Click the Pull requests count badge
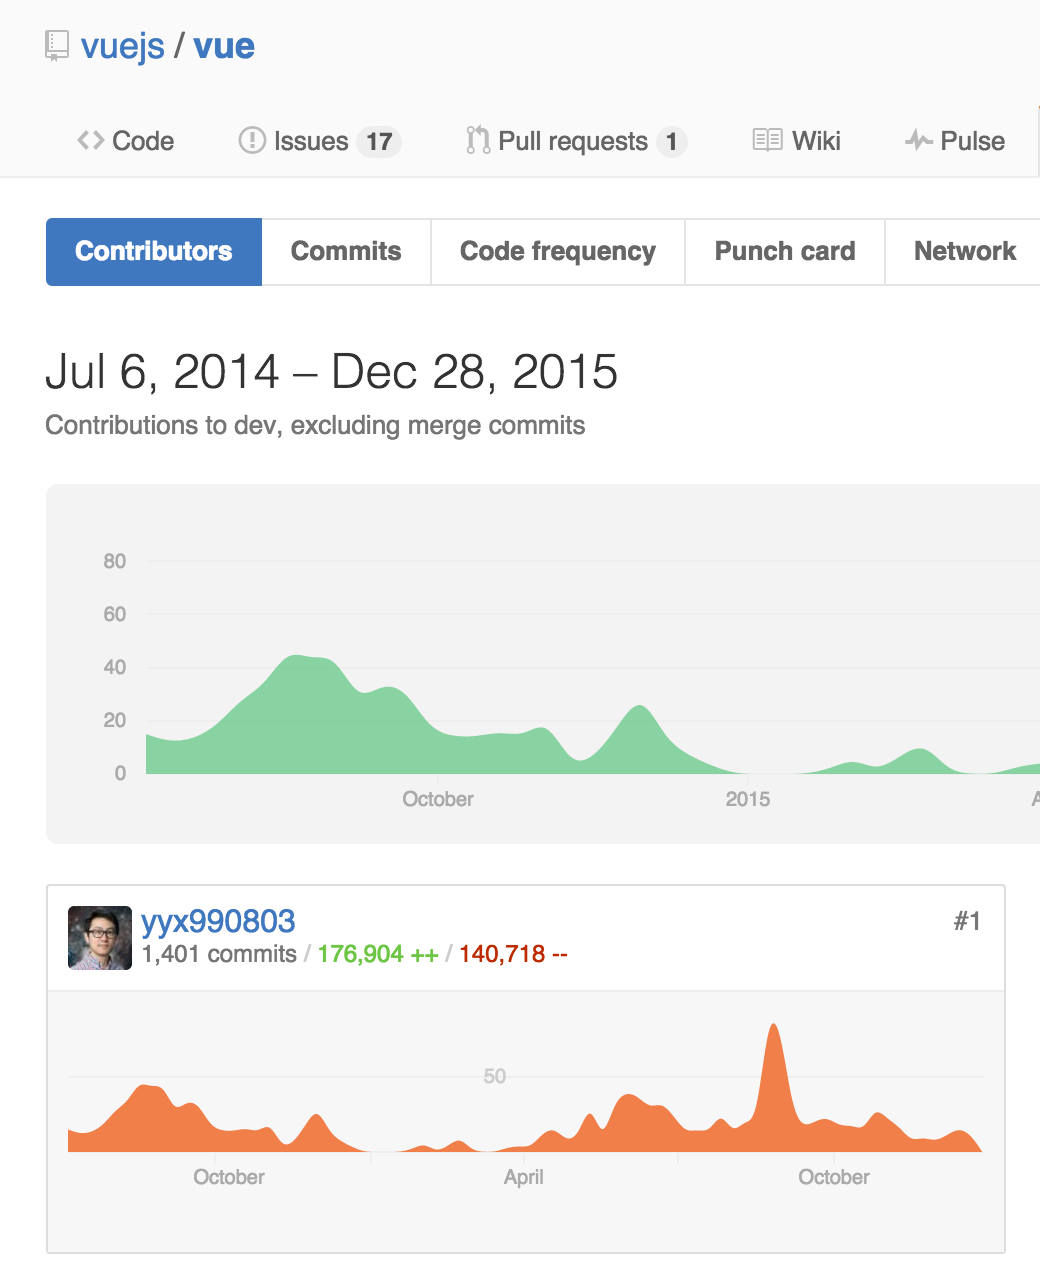Image resolution: width=1040 pixels, height=1284 pixels. 672,142
